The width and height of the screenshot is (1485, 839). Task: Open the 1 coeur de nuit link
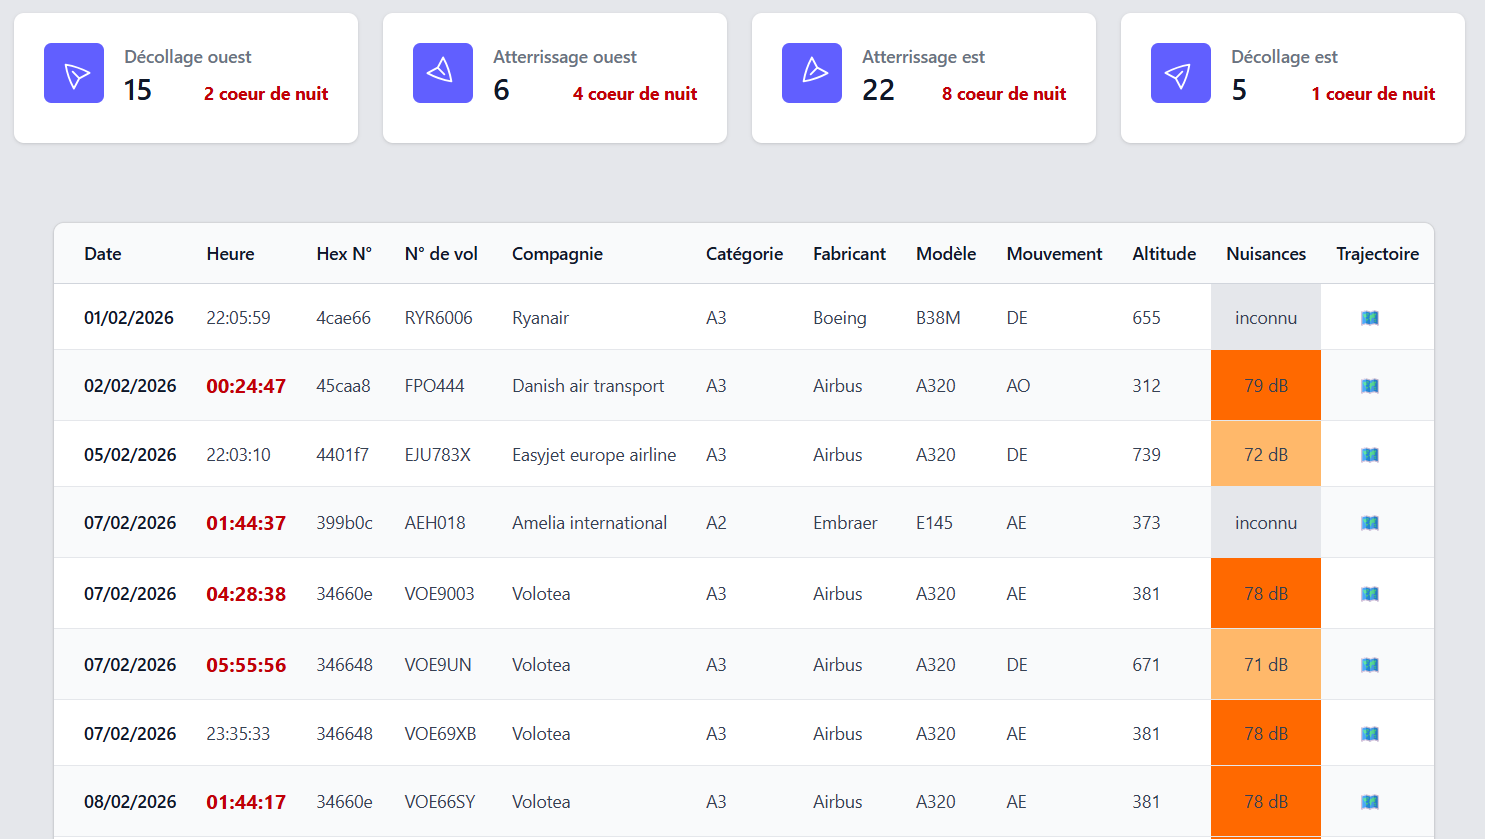(x=1372, y=93)
